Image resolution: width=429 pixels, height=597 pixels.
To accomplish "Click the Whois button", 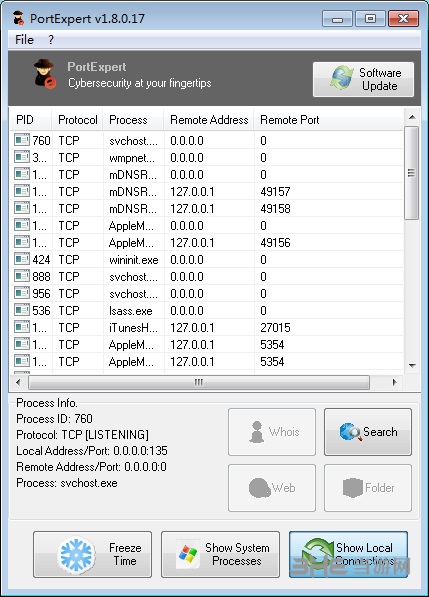I will 272,432.
